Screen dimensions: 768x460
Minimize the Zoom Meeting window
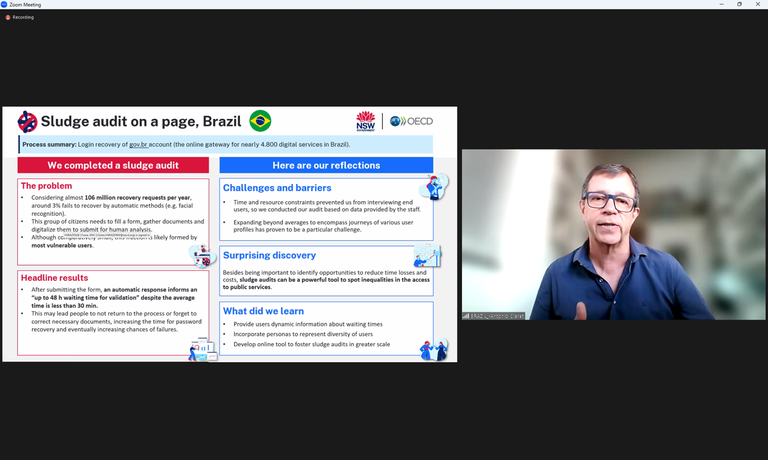coord(721,4)
